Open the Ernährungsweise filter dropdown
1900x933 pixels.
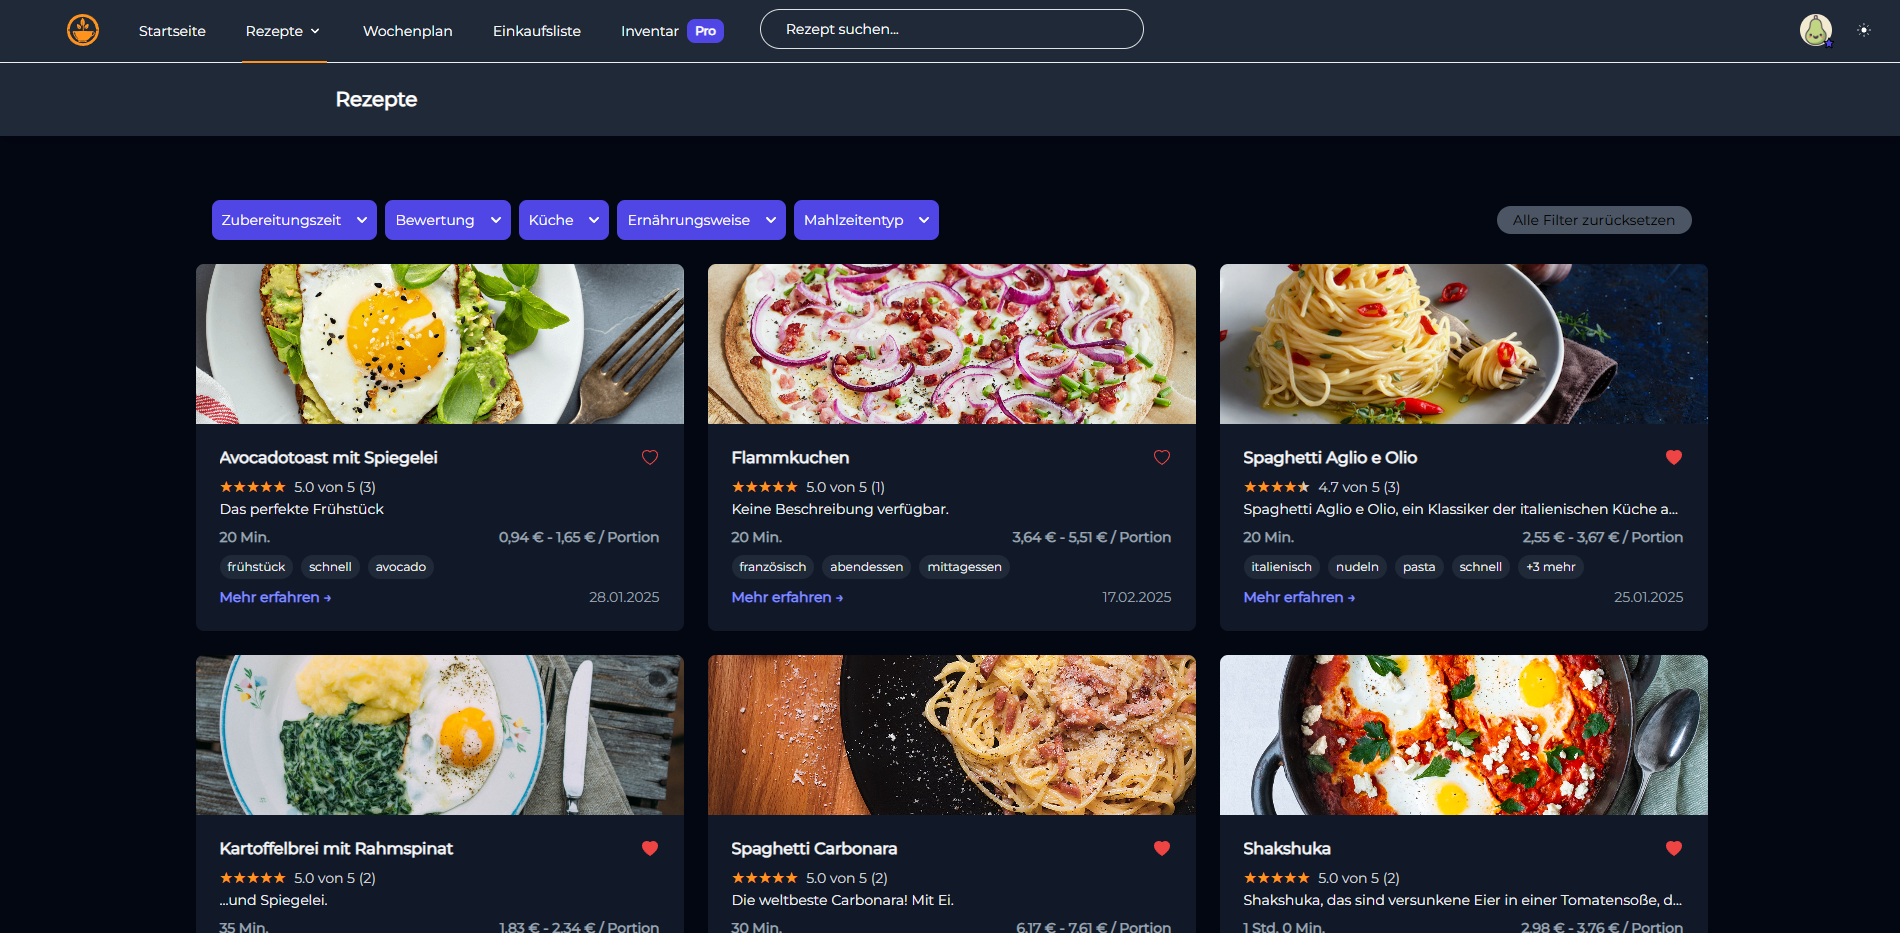point(700,220)
